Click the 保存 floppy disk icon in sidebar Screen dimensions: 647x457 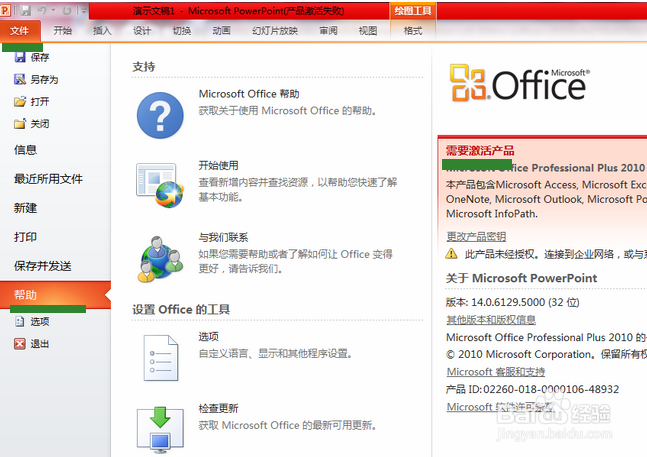(20, 57)
